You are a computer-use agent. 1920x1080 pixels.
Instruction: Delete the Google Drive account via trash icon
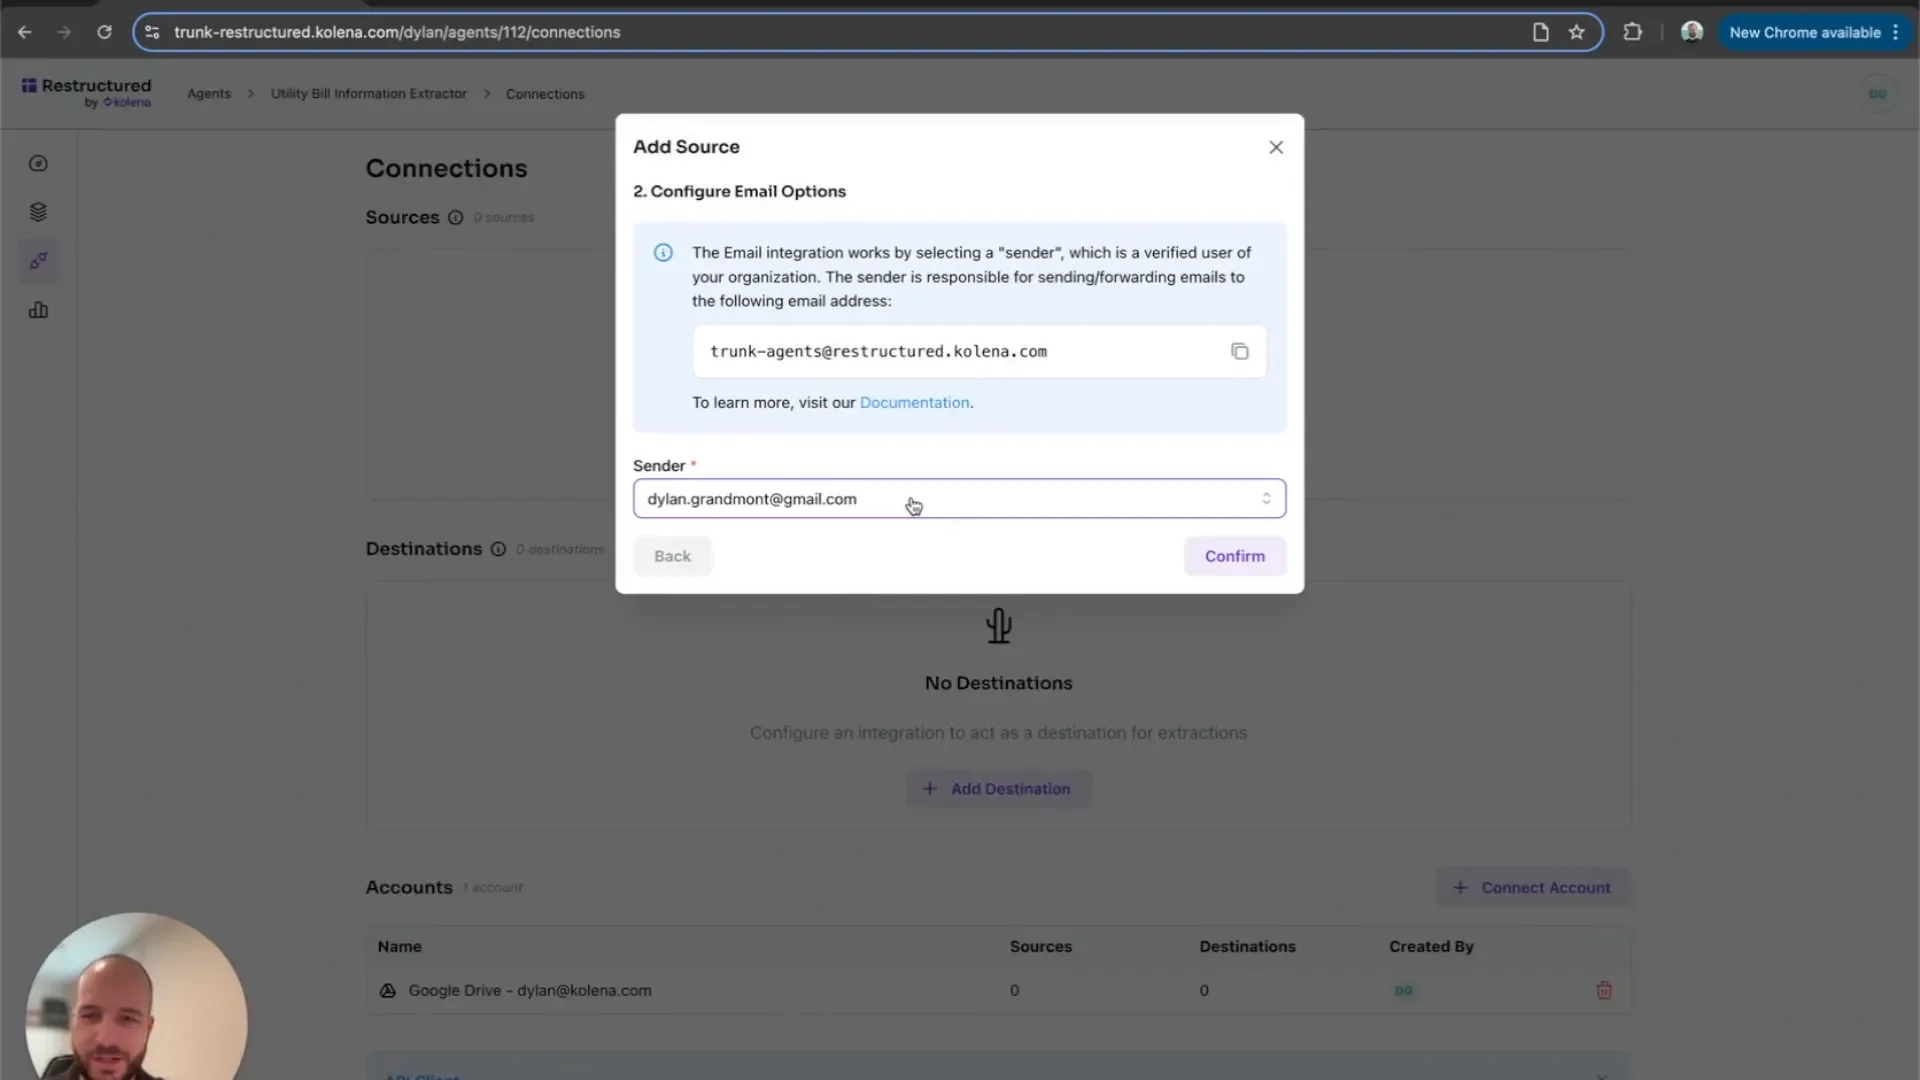point(1604,990)
